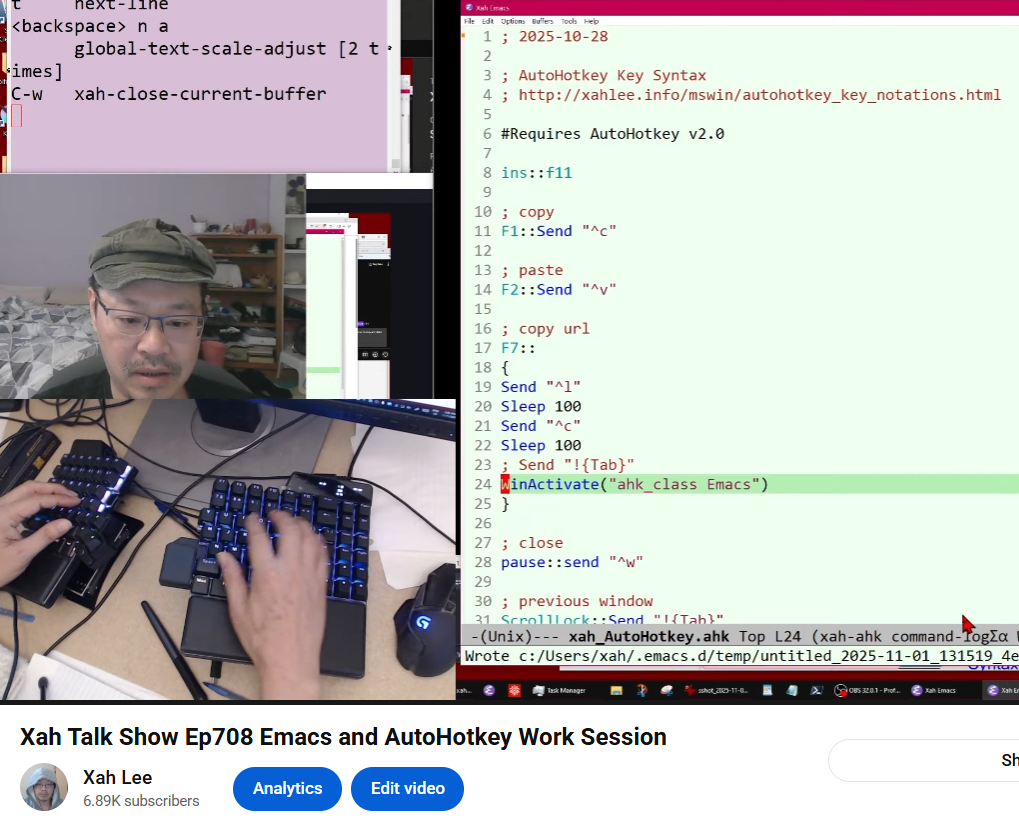Click the xah_AutoHotkey.ahk buffer name in the mode line

click(649, 637)
